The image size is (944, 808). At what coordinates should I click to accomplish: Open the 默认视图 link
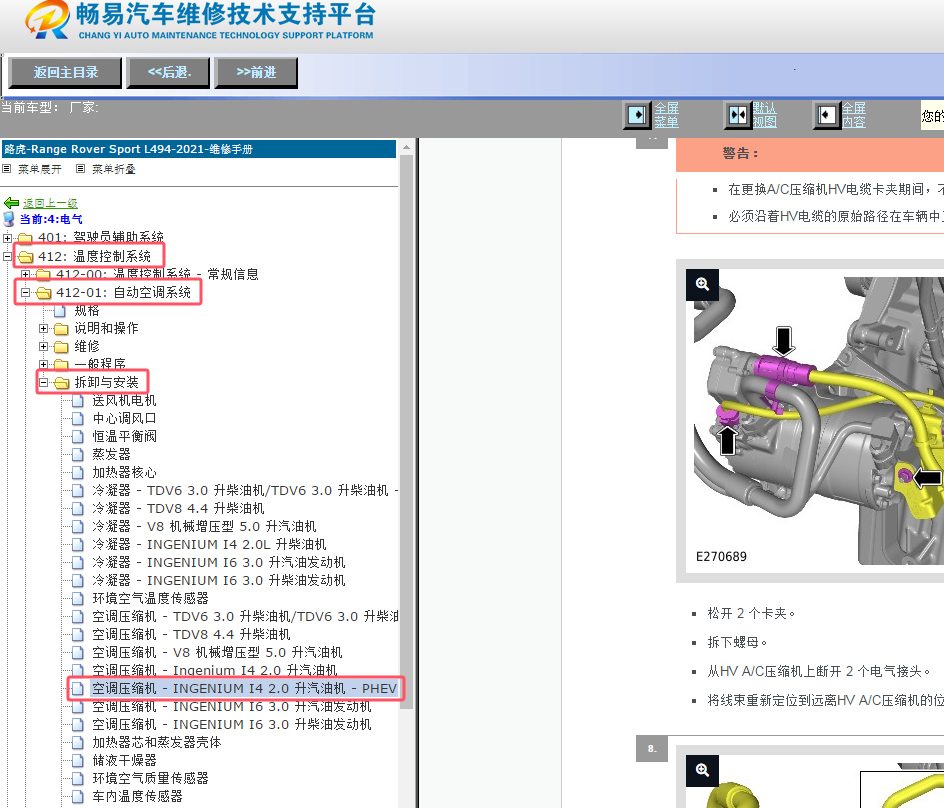tap(764, 115)
